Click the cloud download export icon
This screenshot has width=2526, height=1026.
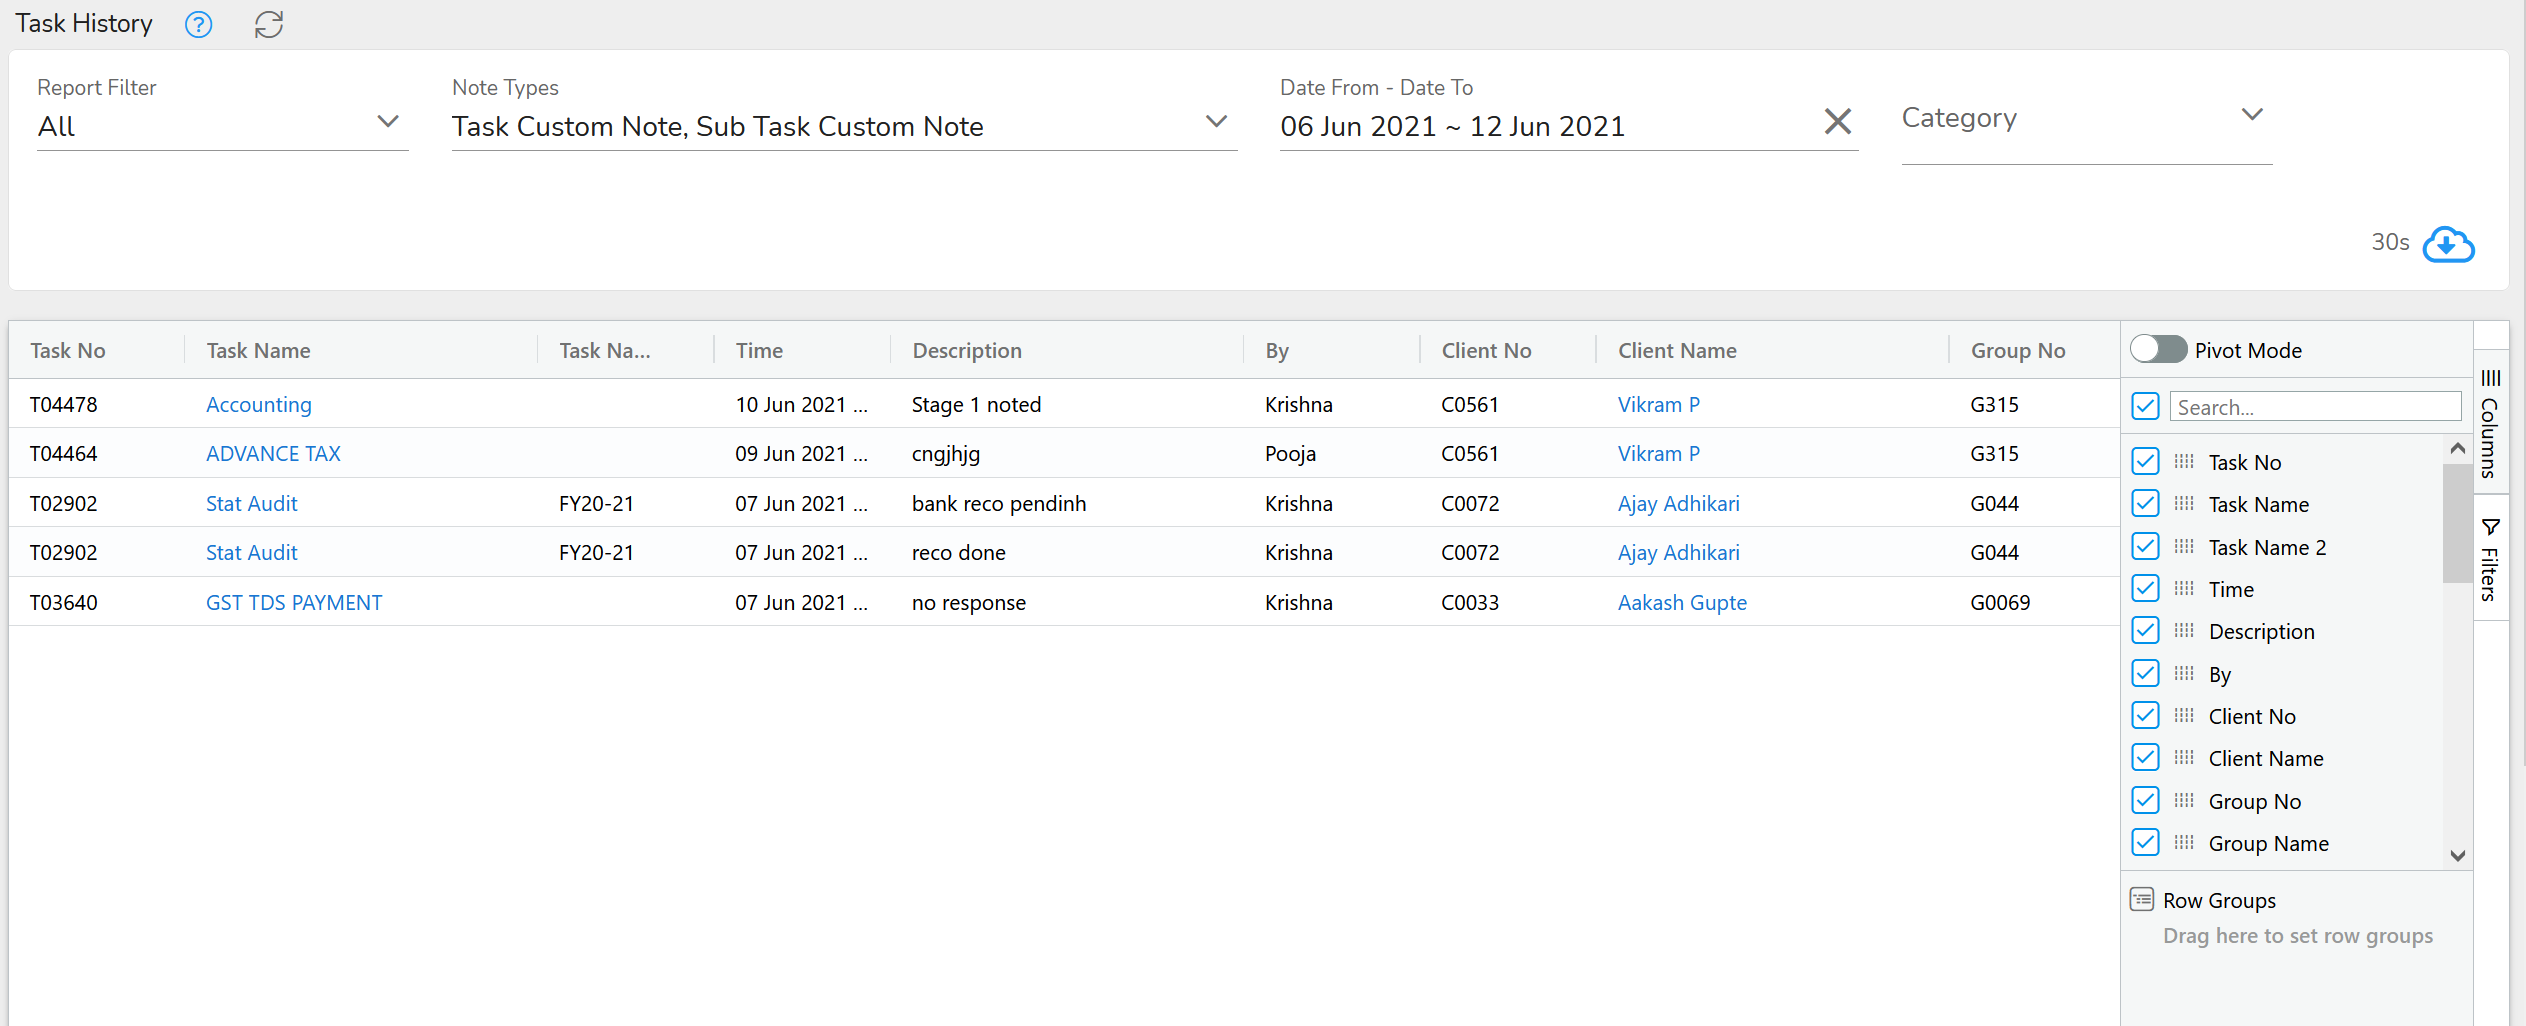pyautogui.click(x=2449, y=245)
